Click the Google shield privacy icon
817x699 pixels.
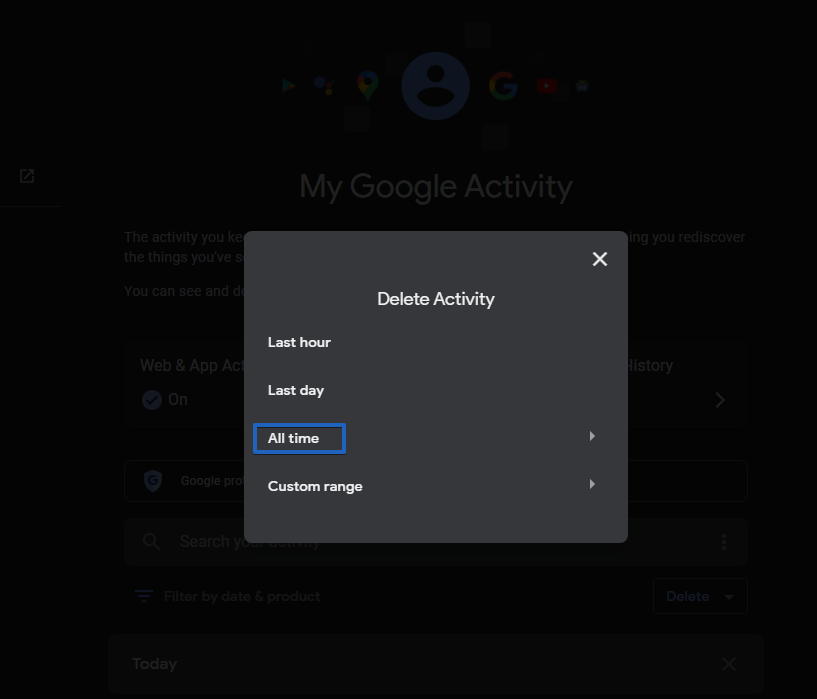click(x=153, y=481)
